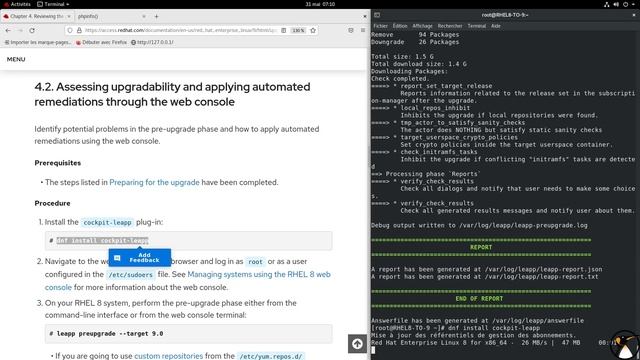This screenshot has width=640, height=360.
Task: Click the new terminal tab icon
Action: point(377,15)
